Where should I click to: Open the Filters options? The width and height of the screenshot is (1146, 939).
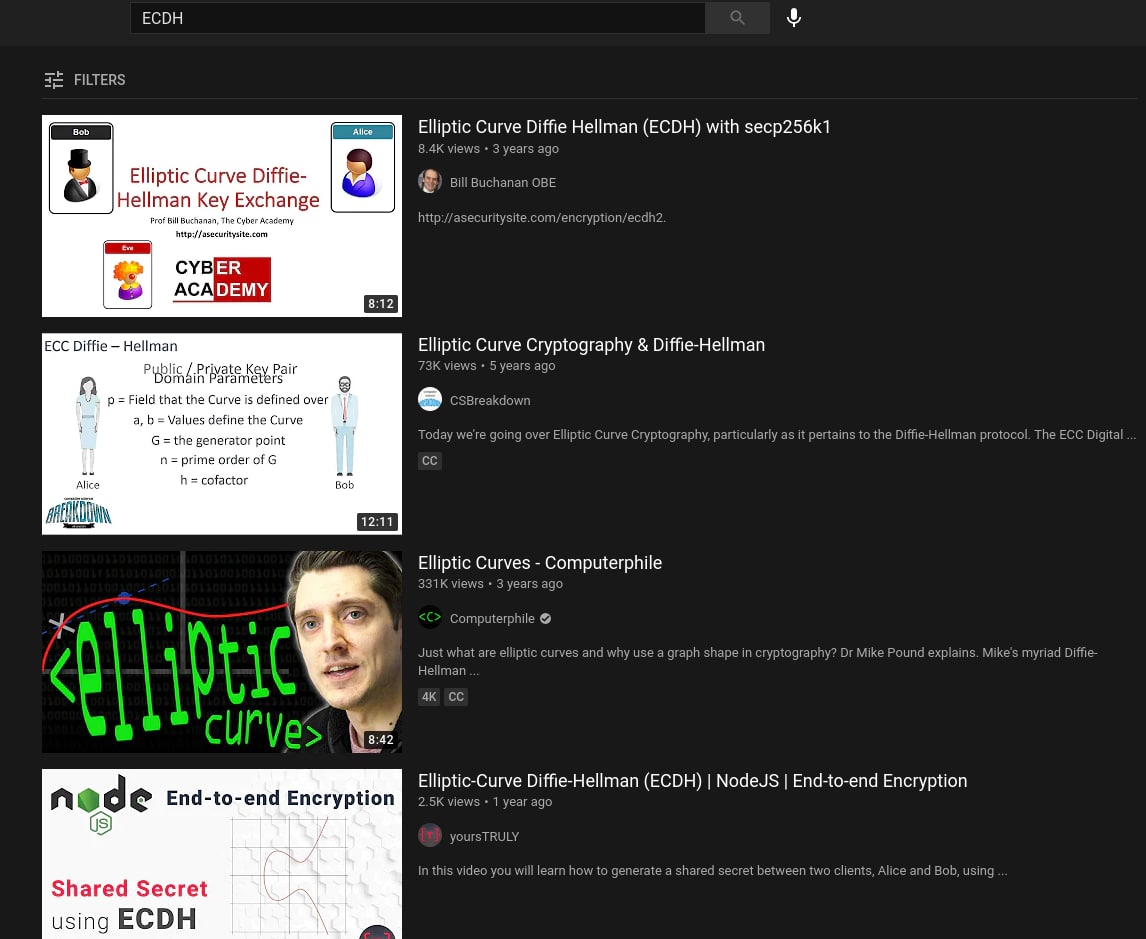coord(85,80)
